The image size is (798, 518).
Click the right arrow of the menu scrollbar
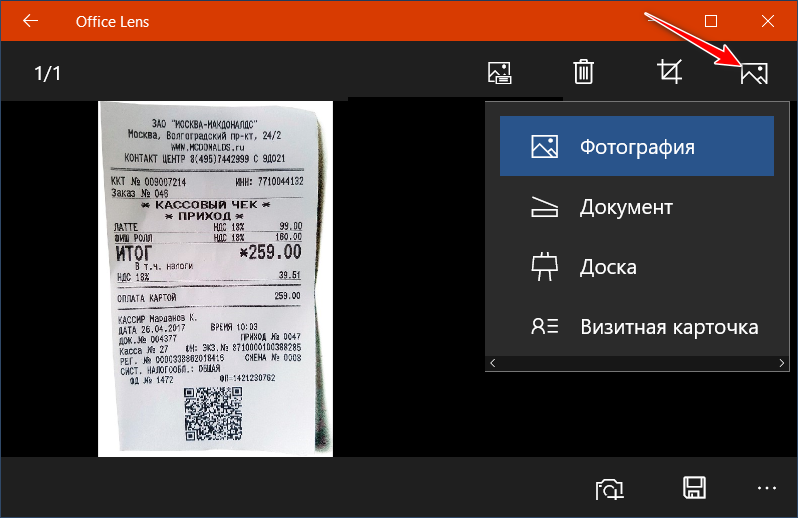(x=782, y=363)
